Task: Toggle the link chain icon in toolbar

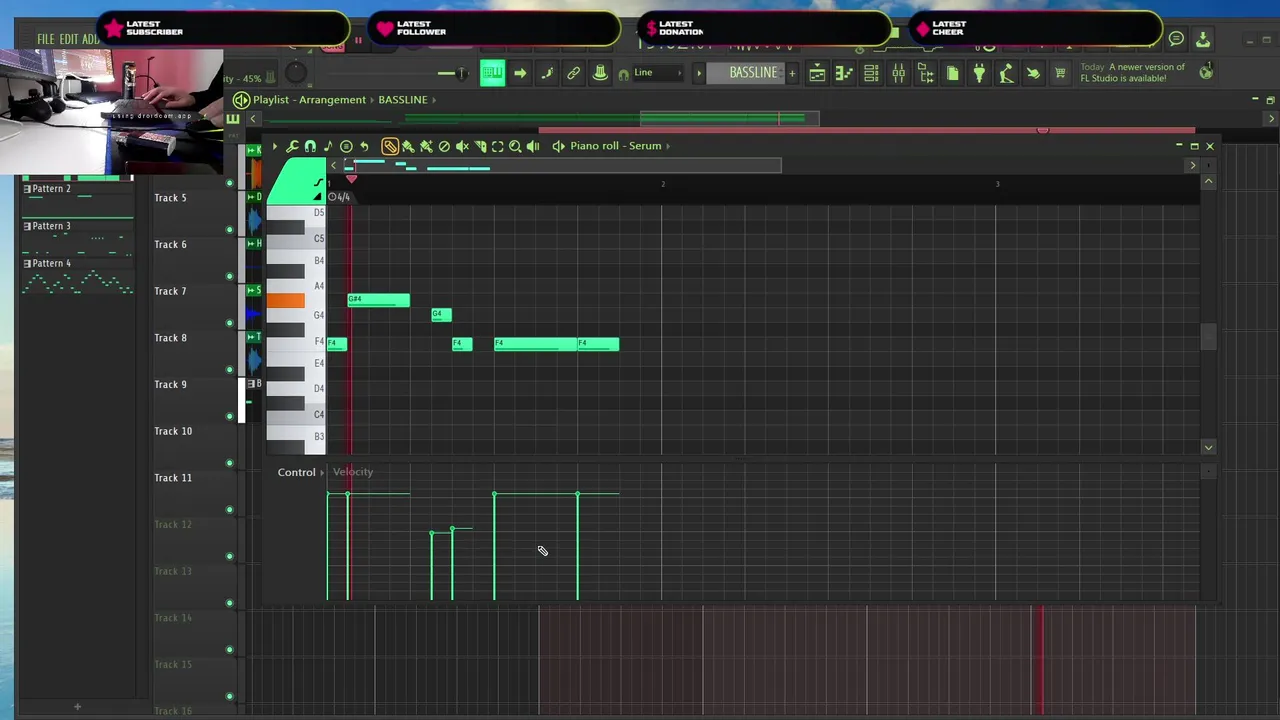Action: [574, 73]
